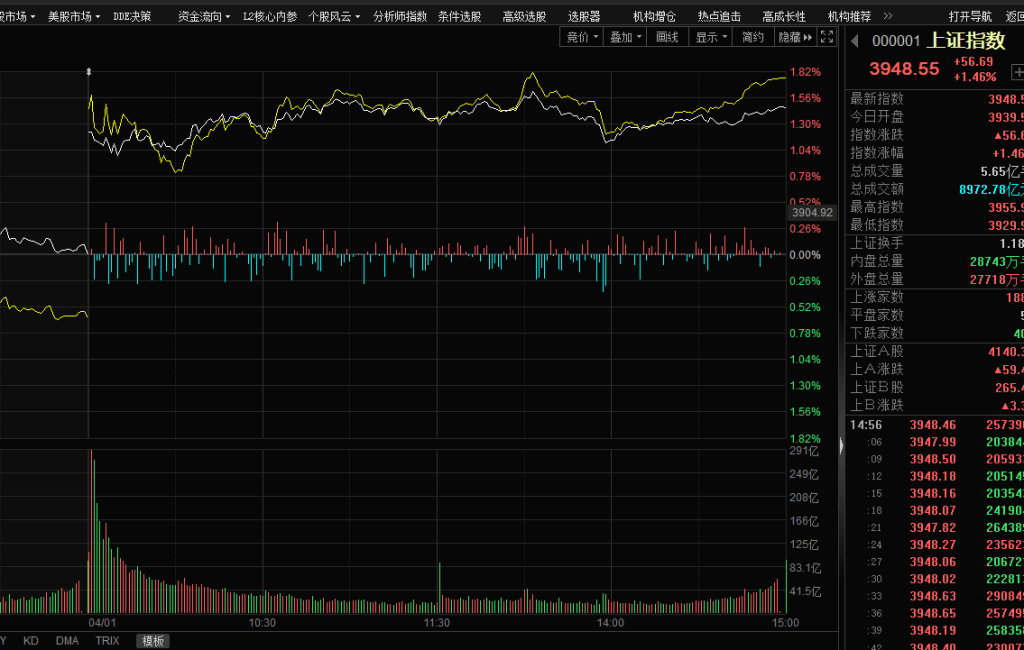Click the plus icon beside the index price
Viewport: 1024px width, 650px height.
point(1018,72)
